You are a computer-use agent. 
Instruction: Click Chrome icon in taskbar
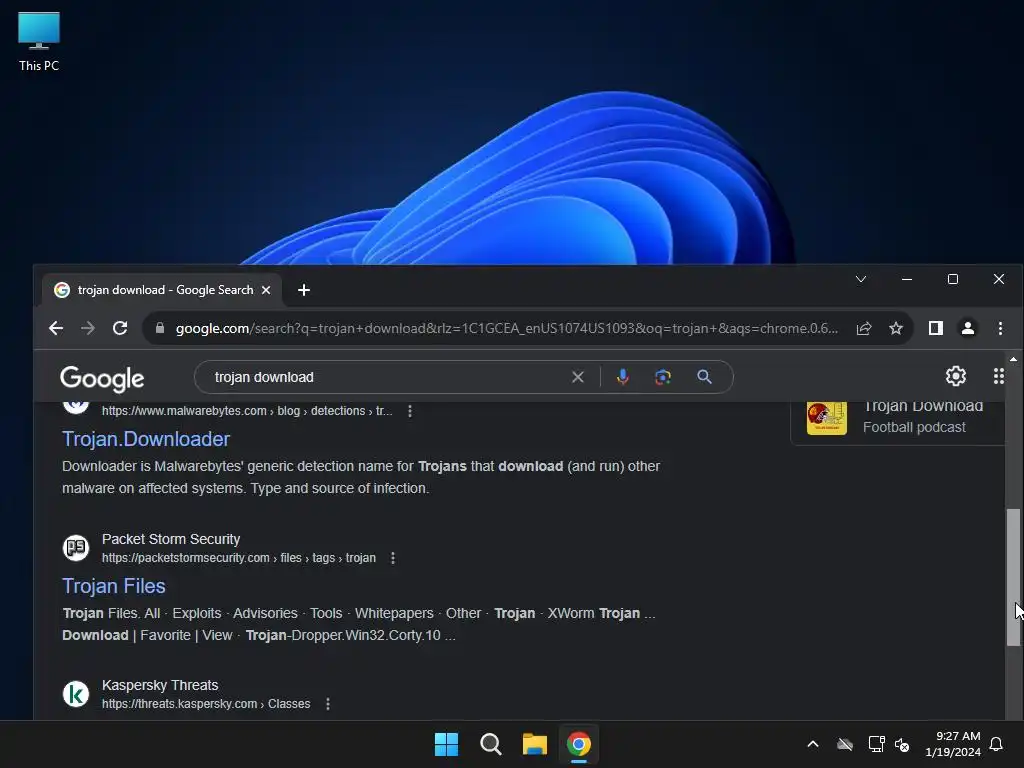click(579, 744)
